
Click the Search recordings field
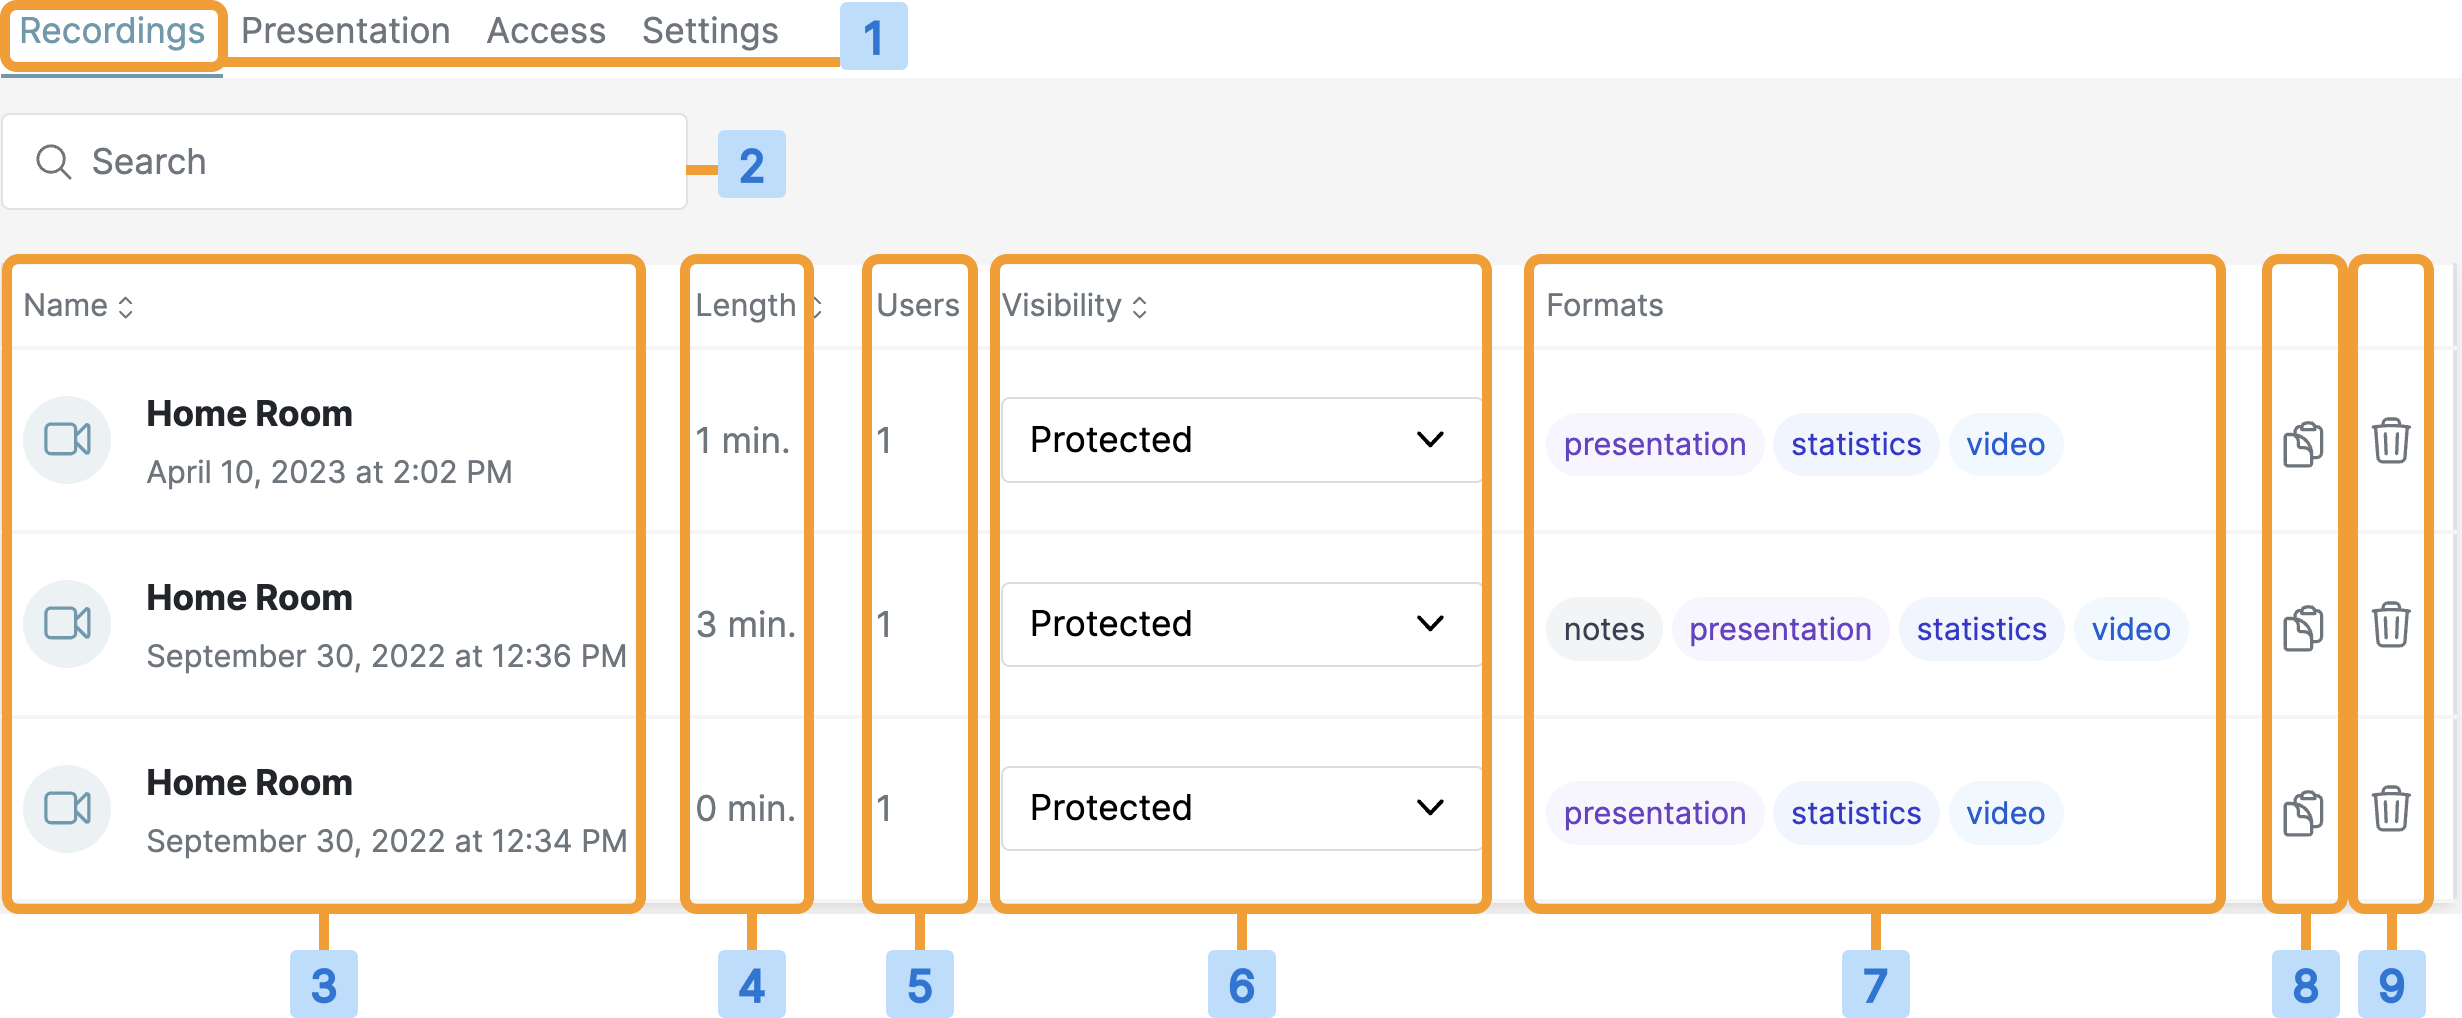(345, 162)
